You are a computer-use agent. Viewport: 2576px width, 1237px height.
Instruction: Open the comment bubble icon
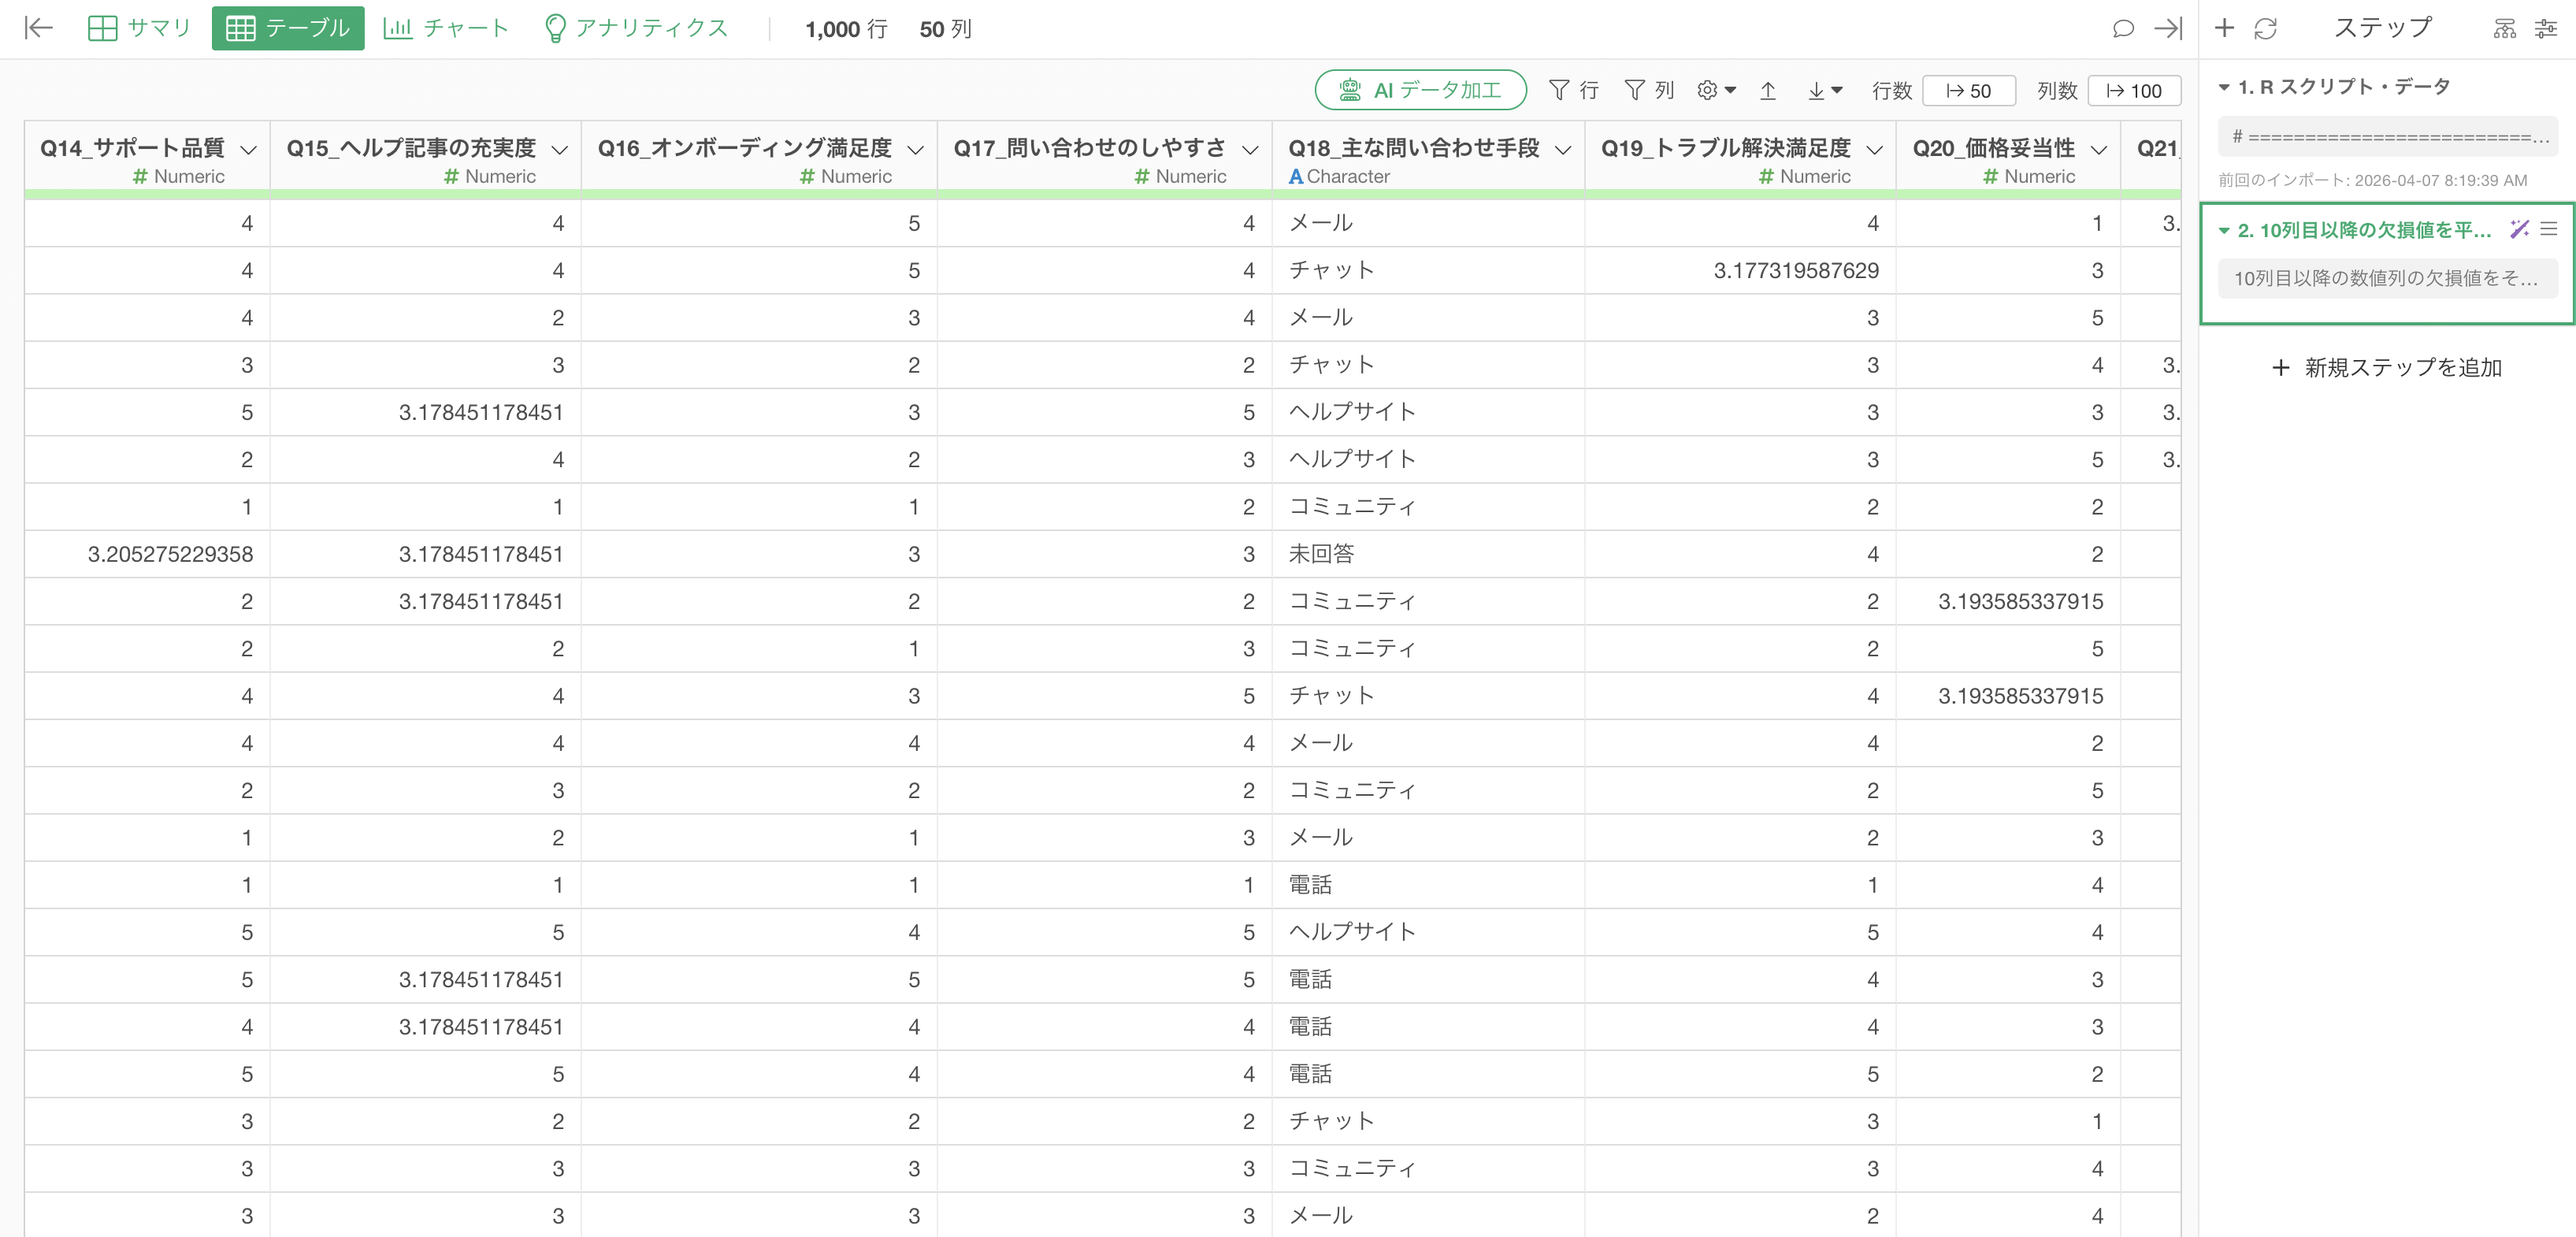click(2123, 28)
